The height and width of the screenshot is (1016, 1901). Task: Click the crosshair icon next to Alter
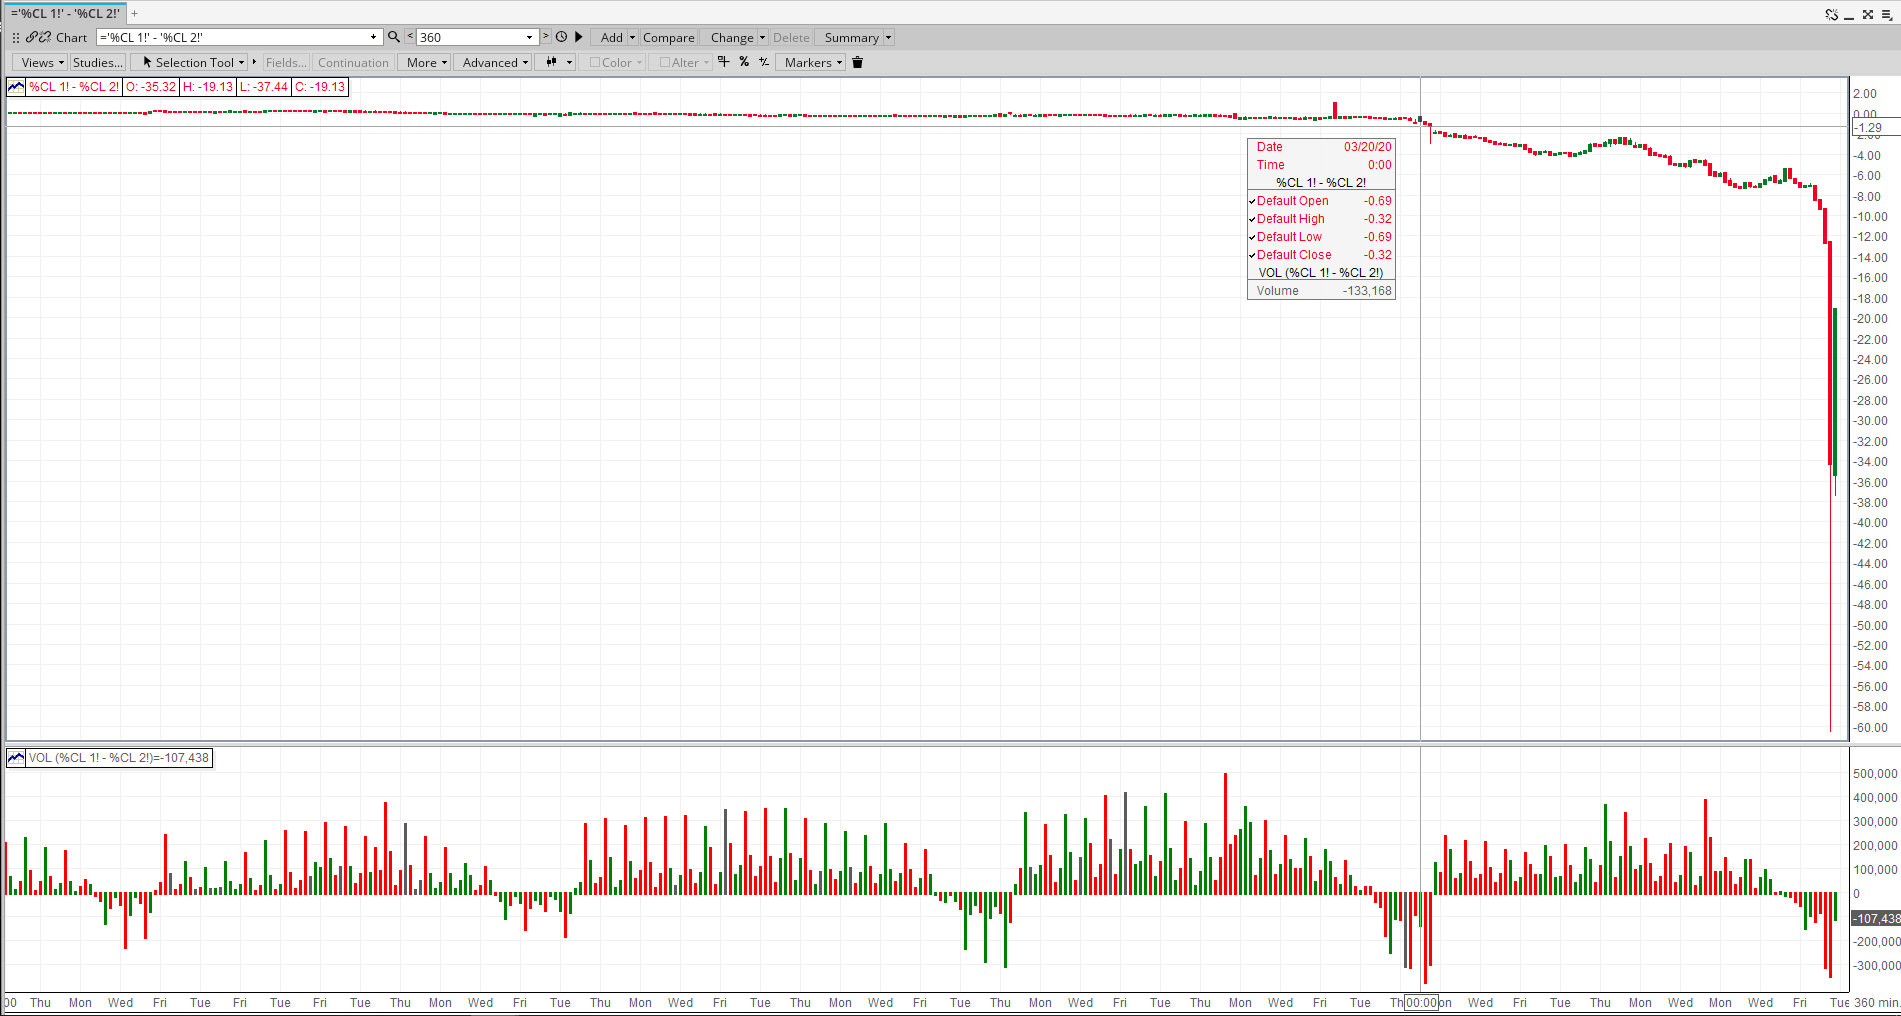(724, 62)
